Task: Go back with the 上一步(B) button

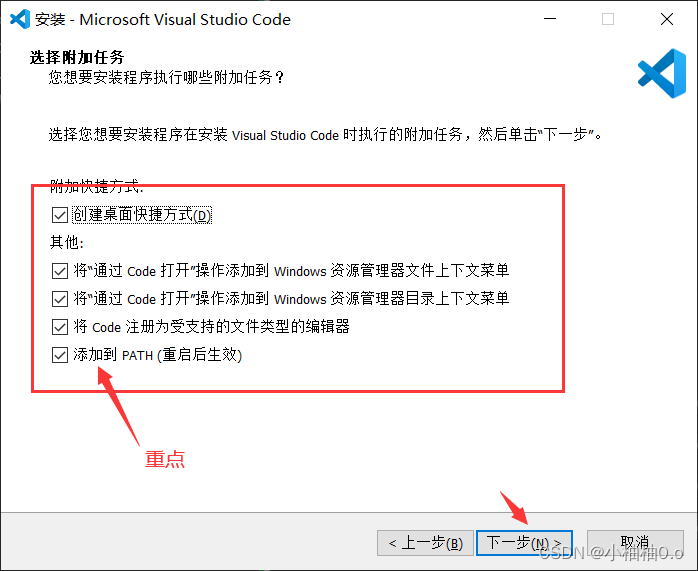Action: coord(425,543)
